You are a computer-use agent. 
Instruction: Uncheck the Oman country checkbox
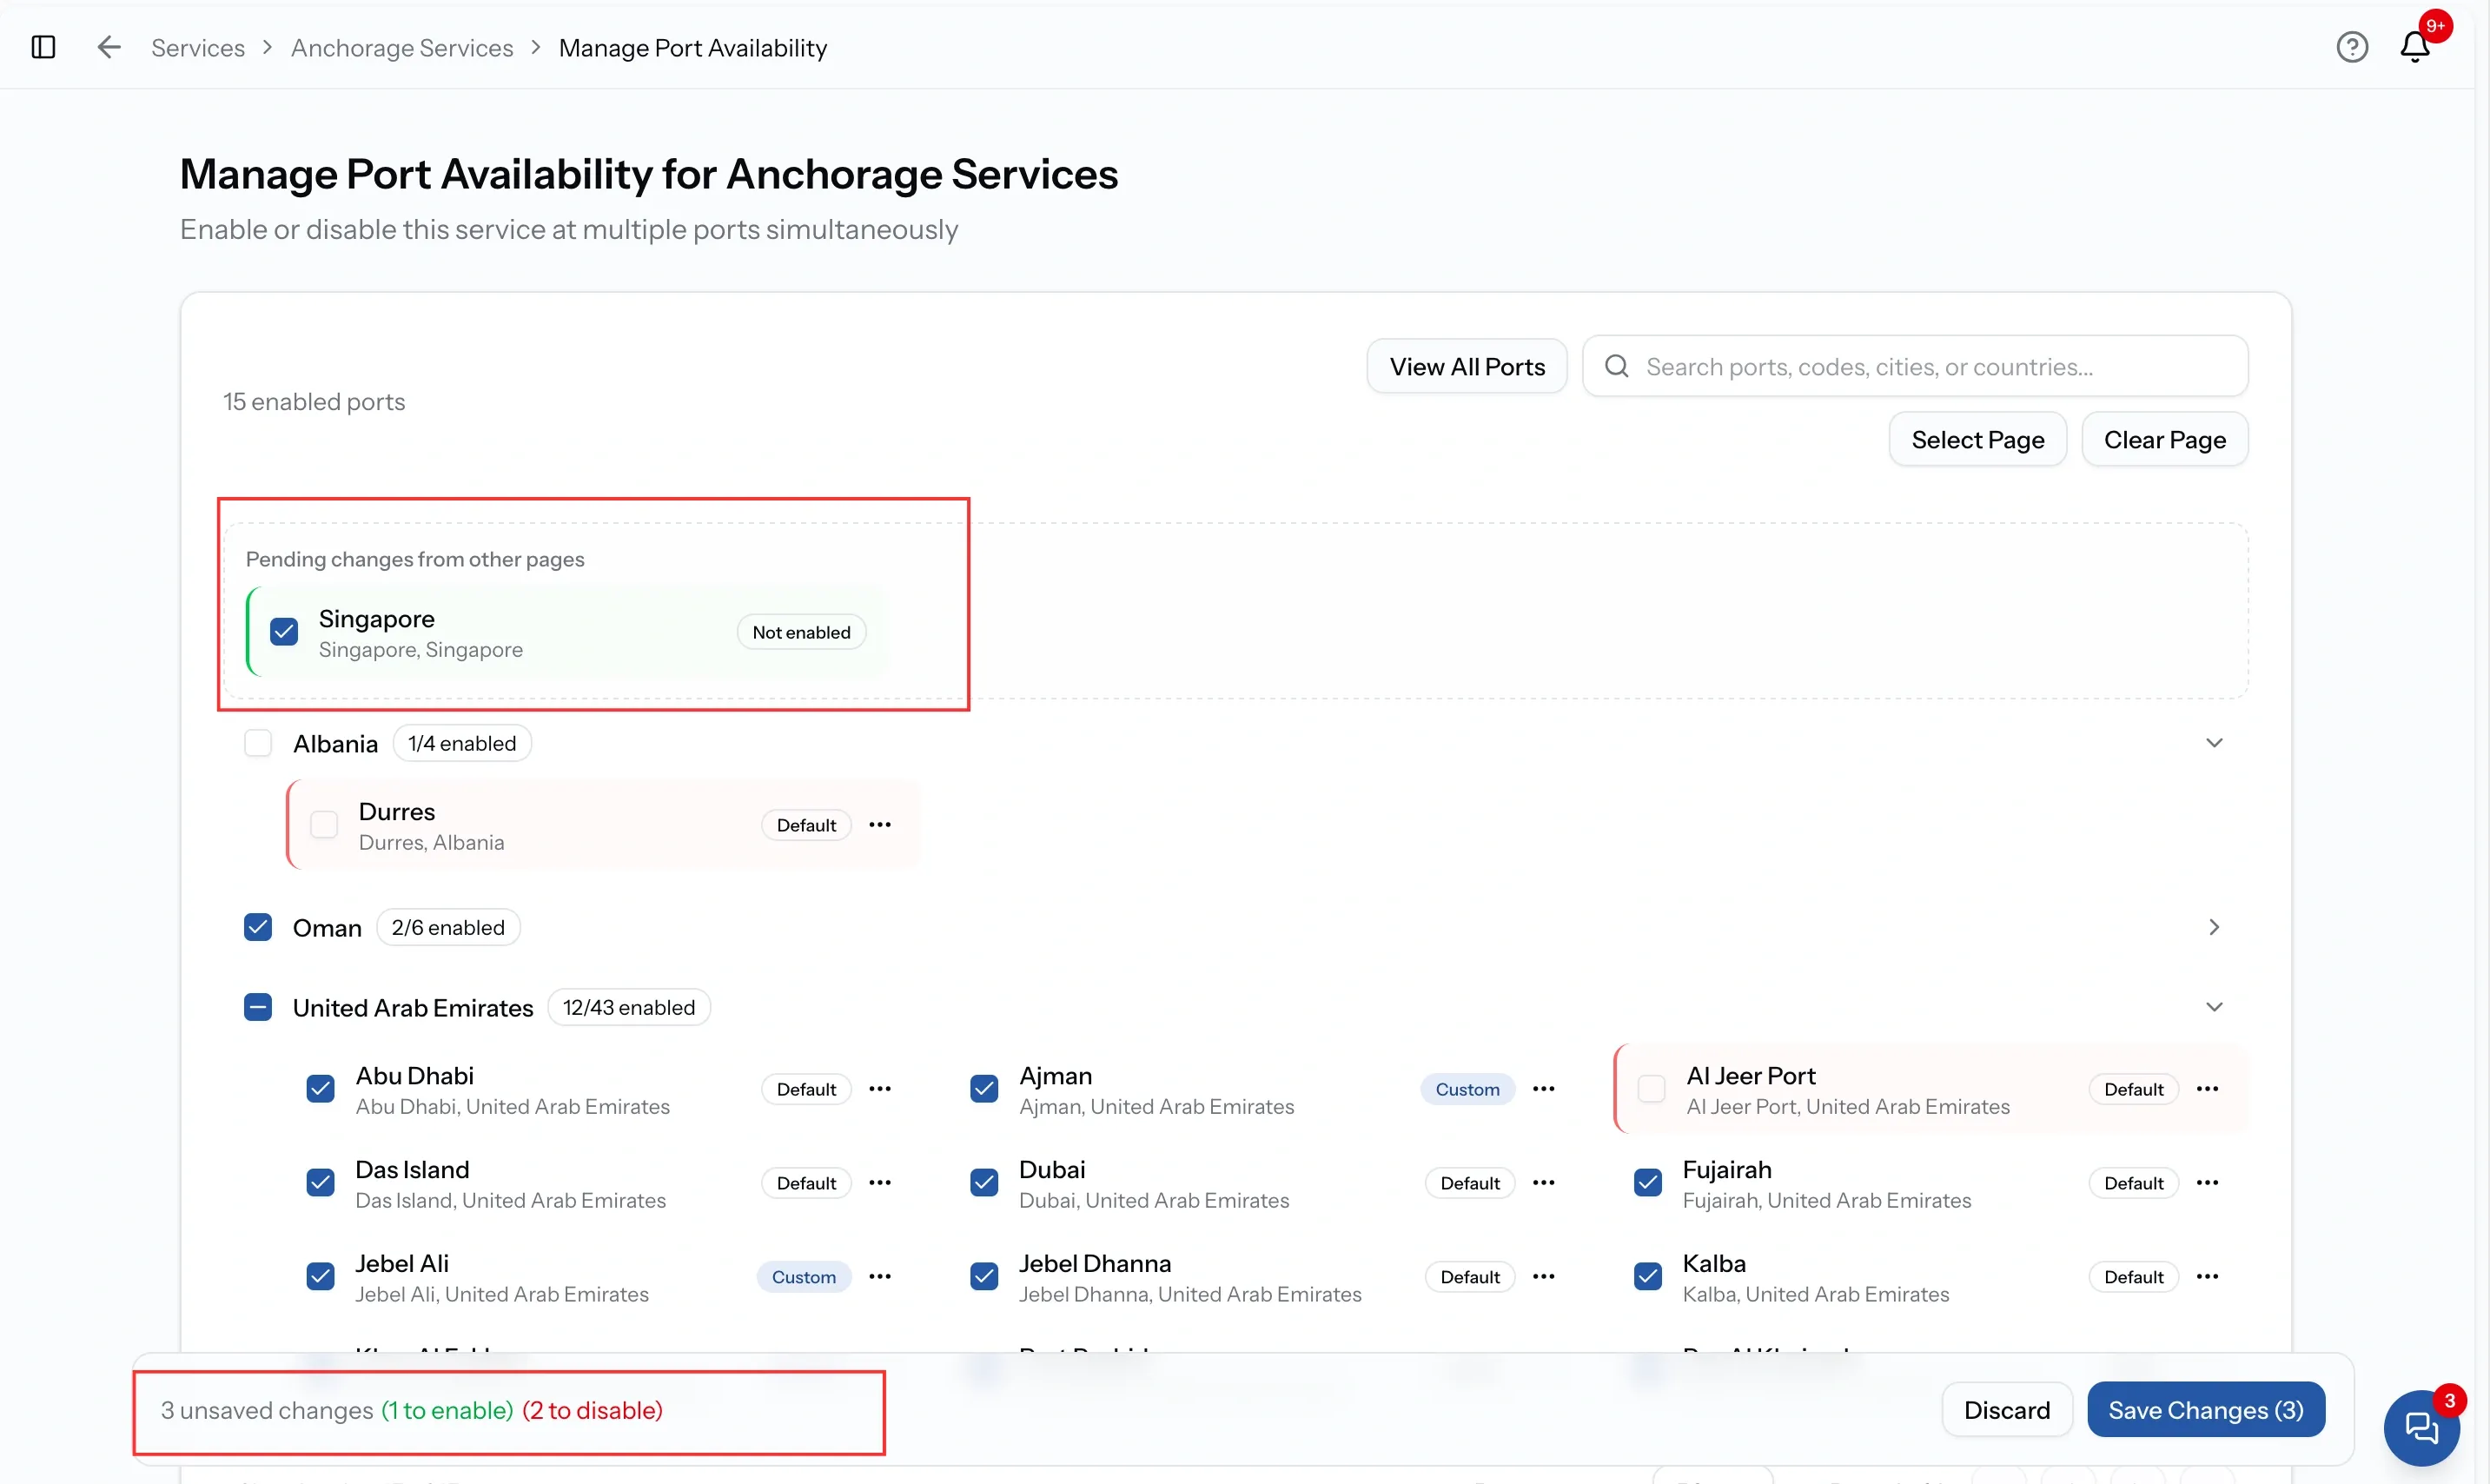(x=258, y=927)
